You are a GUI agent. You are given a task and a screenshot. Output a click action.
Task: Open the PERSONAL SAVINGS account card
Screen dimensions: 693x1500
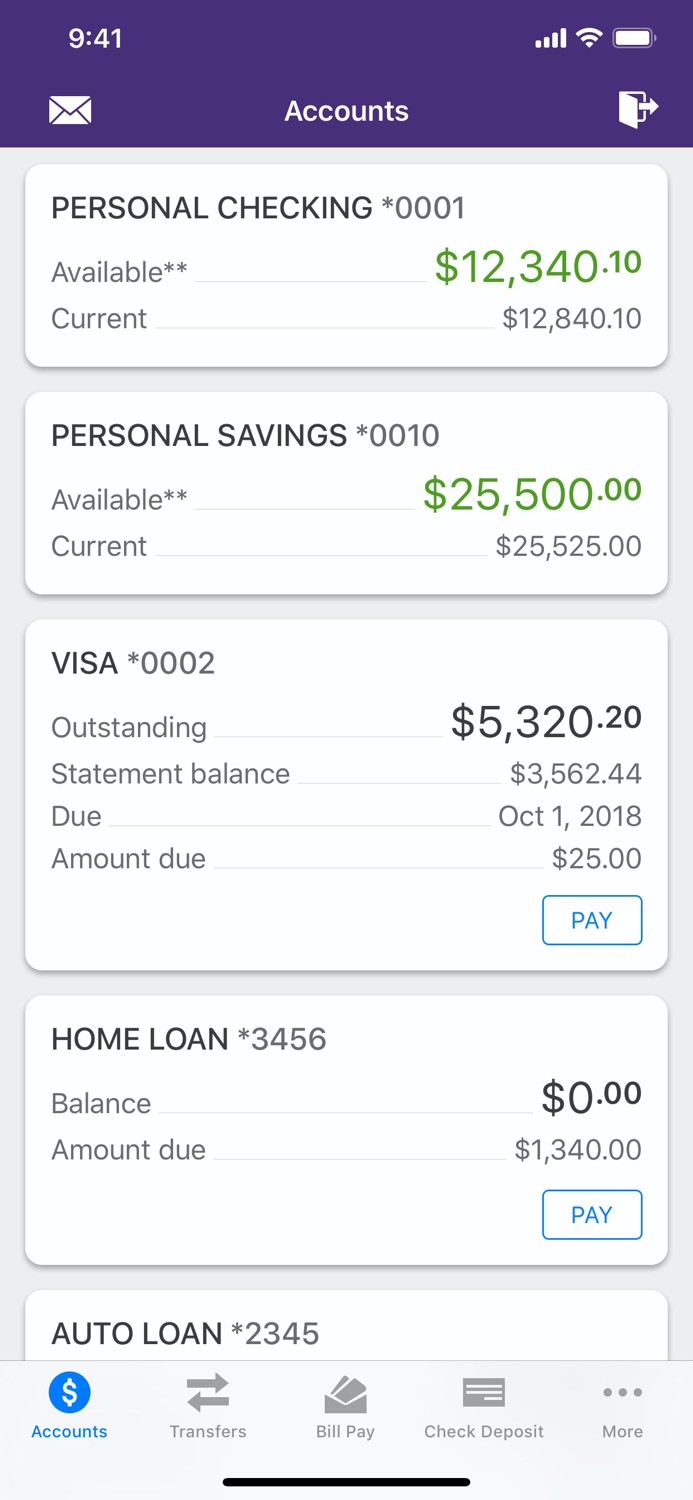(346, 492)
